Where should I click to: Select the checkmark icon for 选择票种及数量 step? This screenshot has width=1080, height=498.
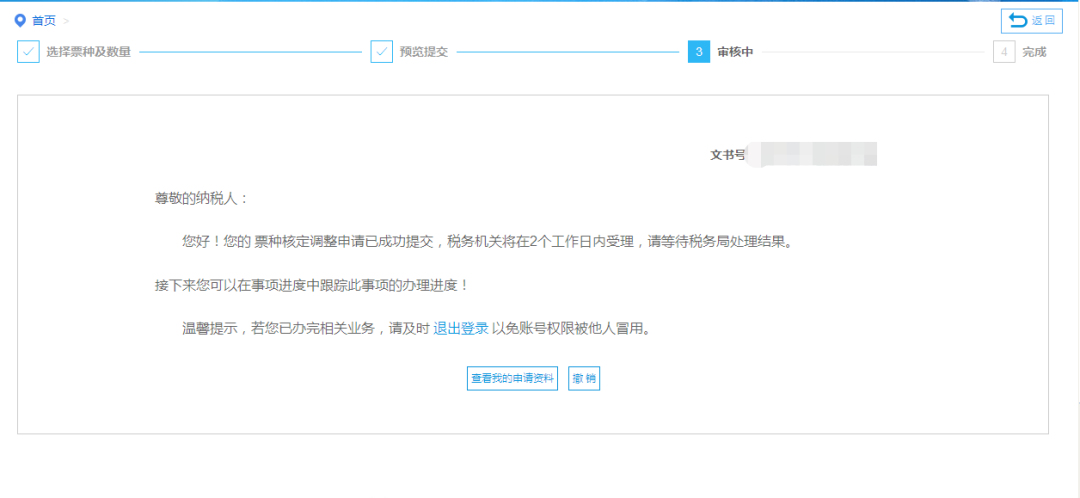(28, 52)
